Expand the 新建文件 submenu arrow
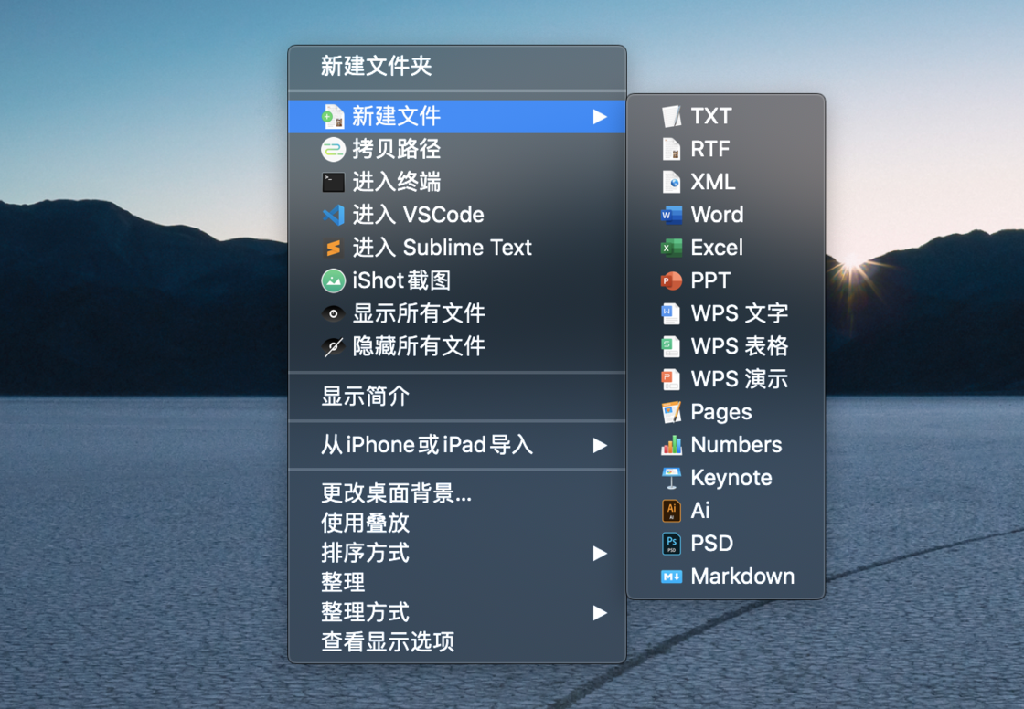The image size is (1024, 709). [x=600, y=117]
